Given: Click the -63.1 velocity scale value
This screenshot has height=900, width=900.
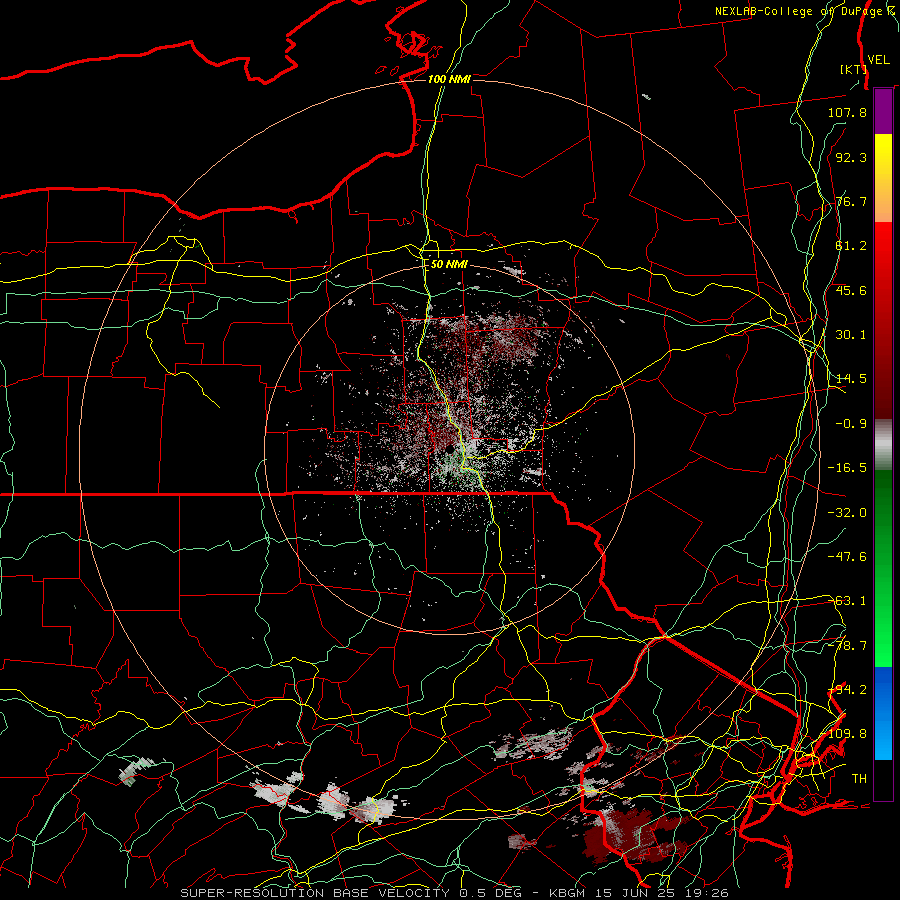Looking at the screenshot, I should point(847,601).
